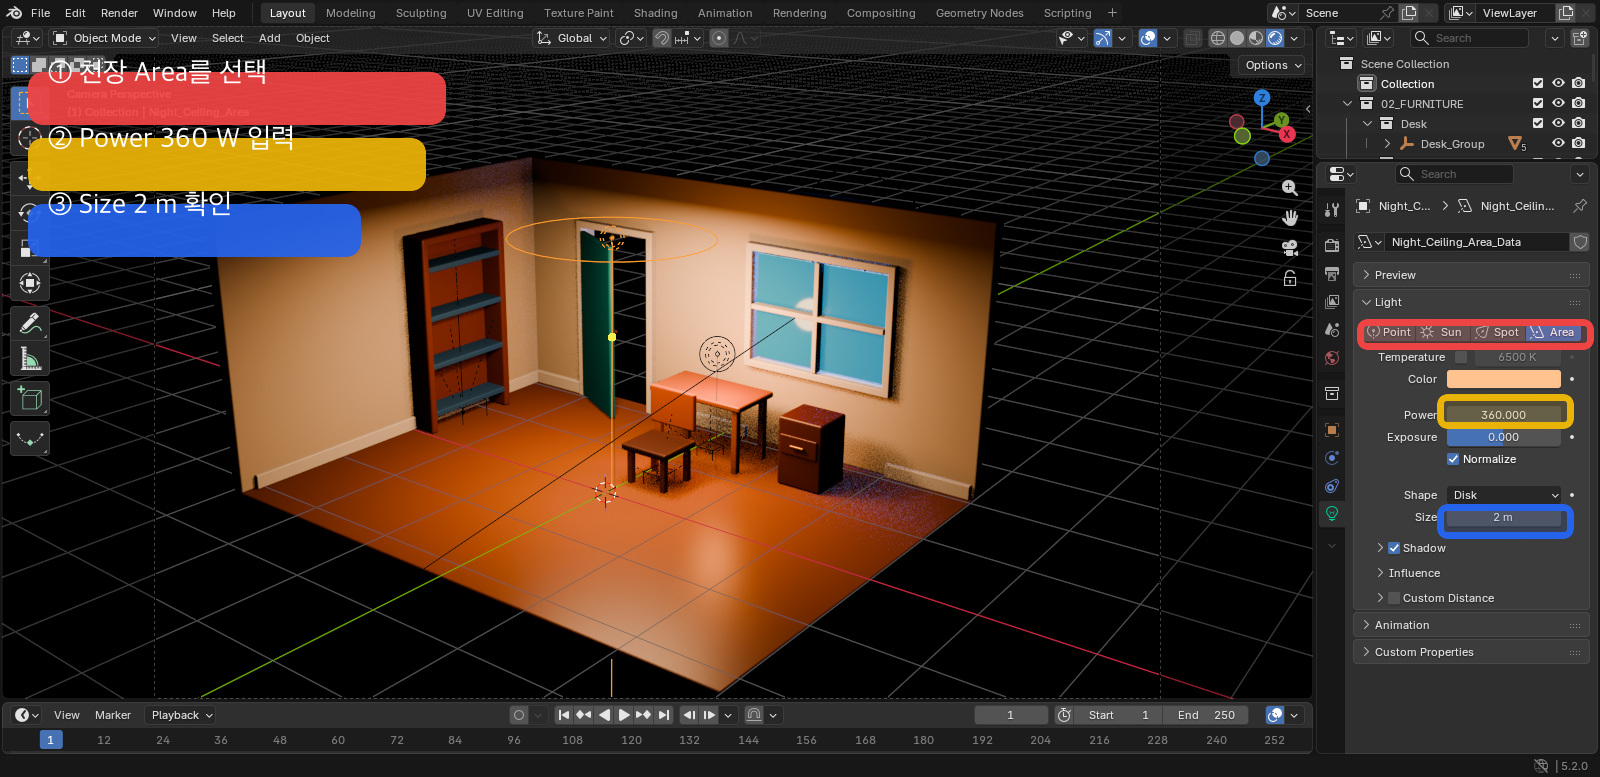Set light type to Point
Viewport: 1600px width, 777px height.
pos(1389,332)
